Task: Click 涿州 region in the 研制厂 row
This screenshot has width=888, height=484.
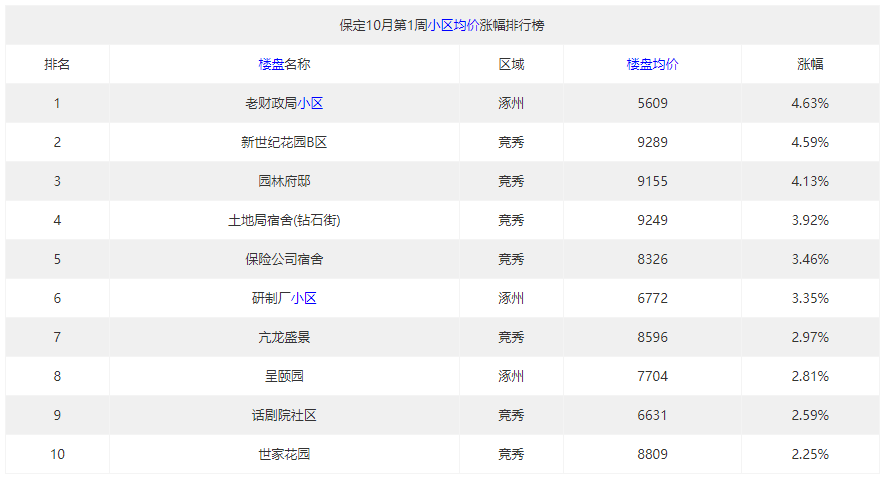Action: pos(511,298)
